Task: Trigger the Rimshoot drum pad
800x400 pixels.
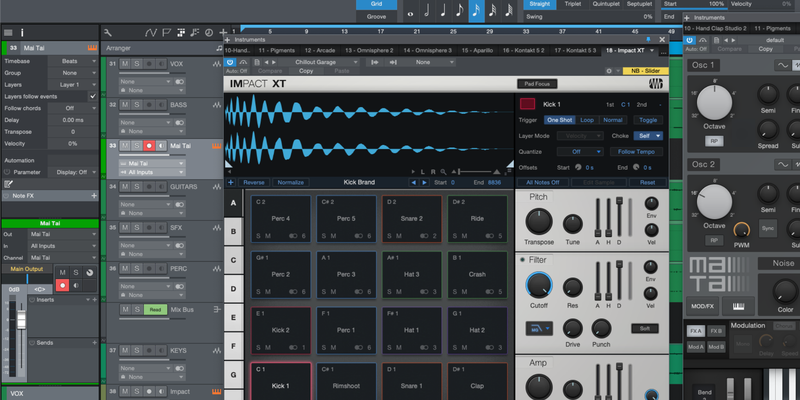Action: click(345, 385)
